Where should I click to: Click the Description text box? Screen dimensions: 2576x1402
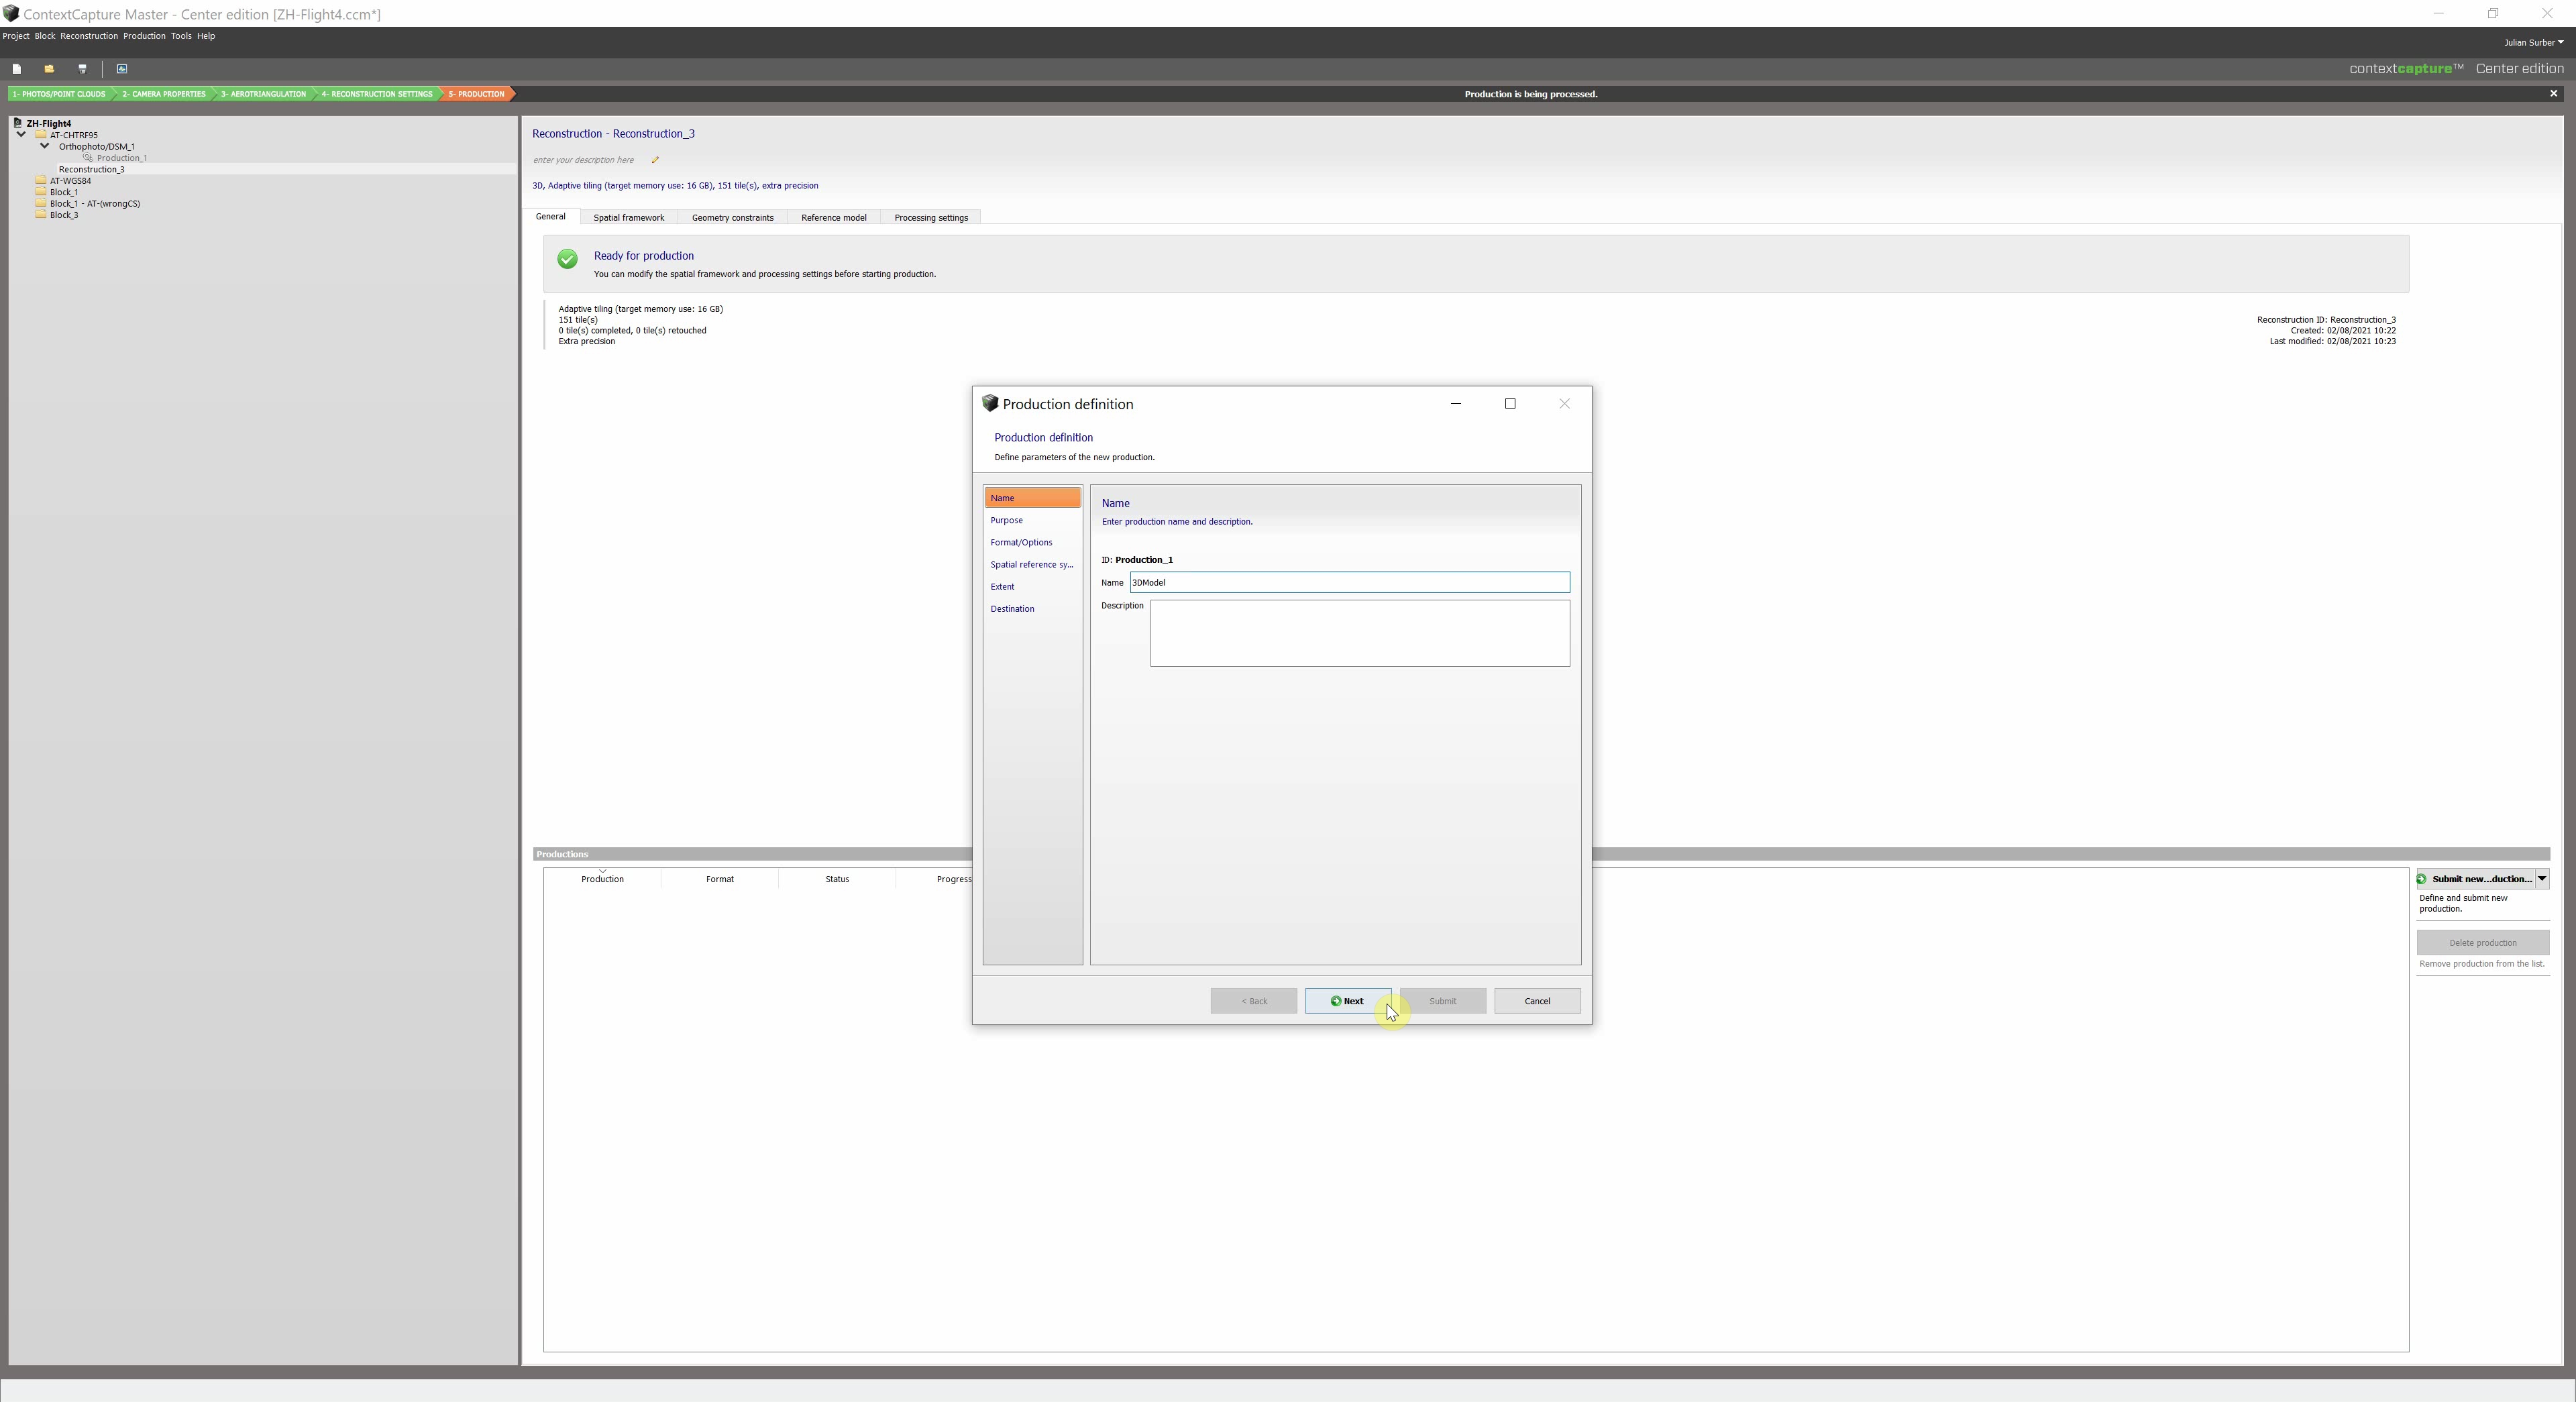1359,633
